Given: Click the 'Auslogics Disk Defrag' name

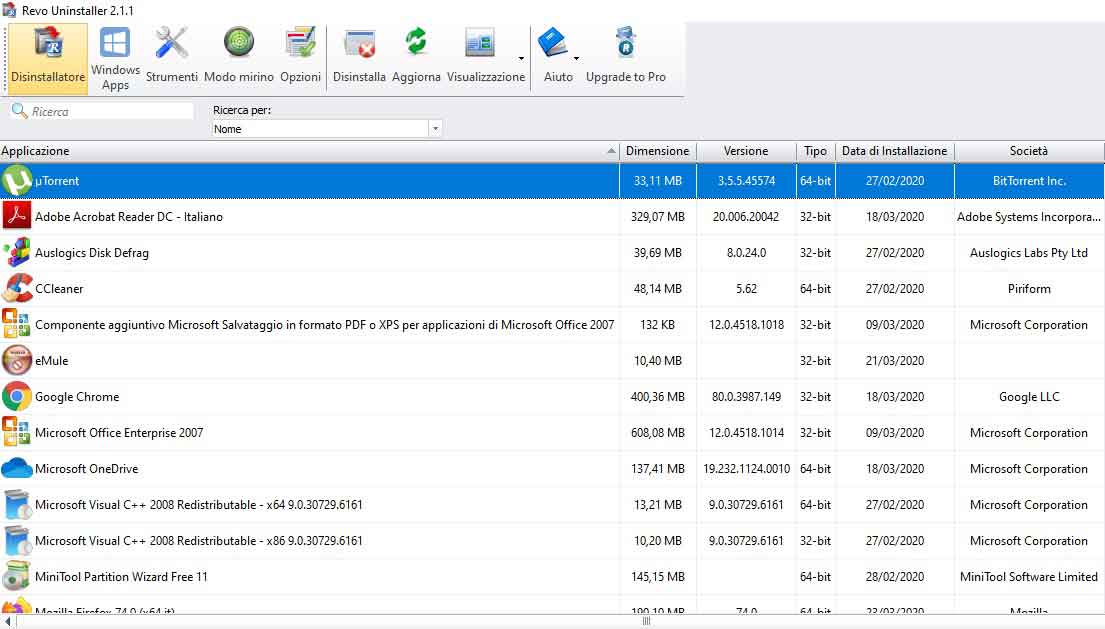Looking at the screenshot, I should (92, 253).
